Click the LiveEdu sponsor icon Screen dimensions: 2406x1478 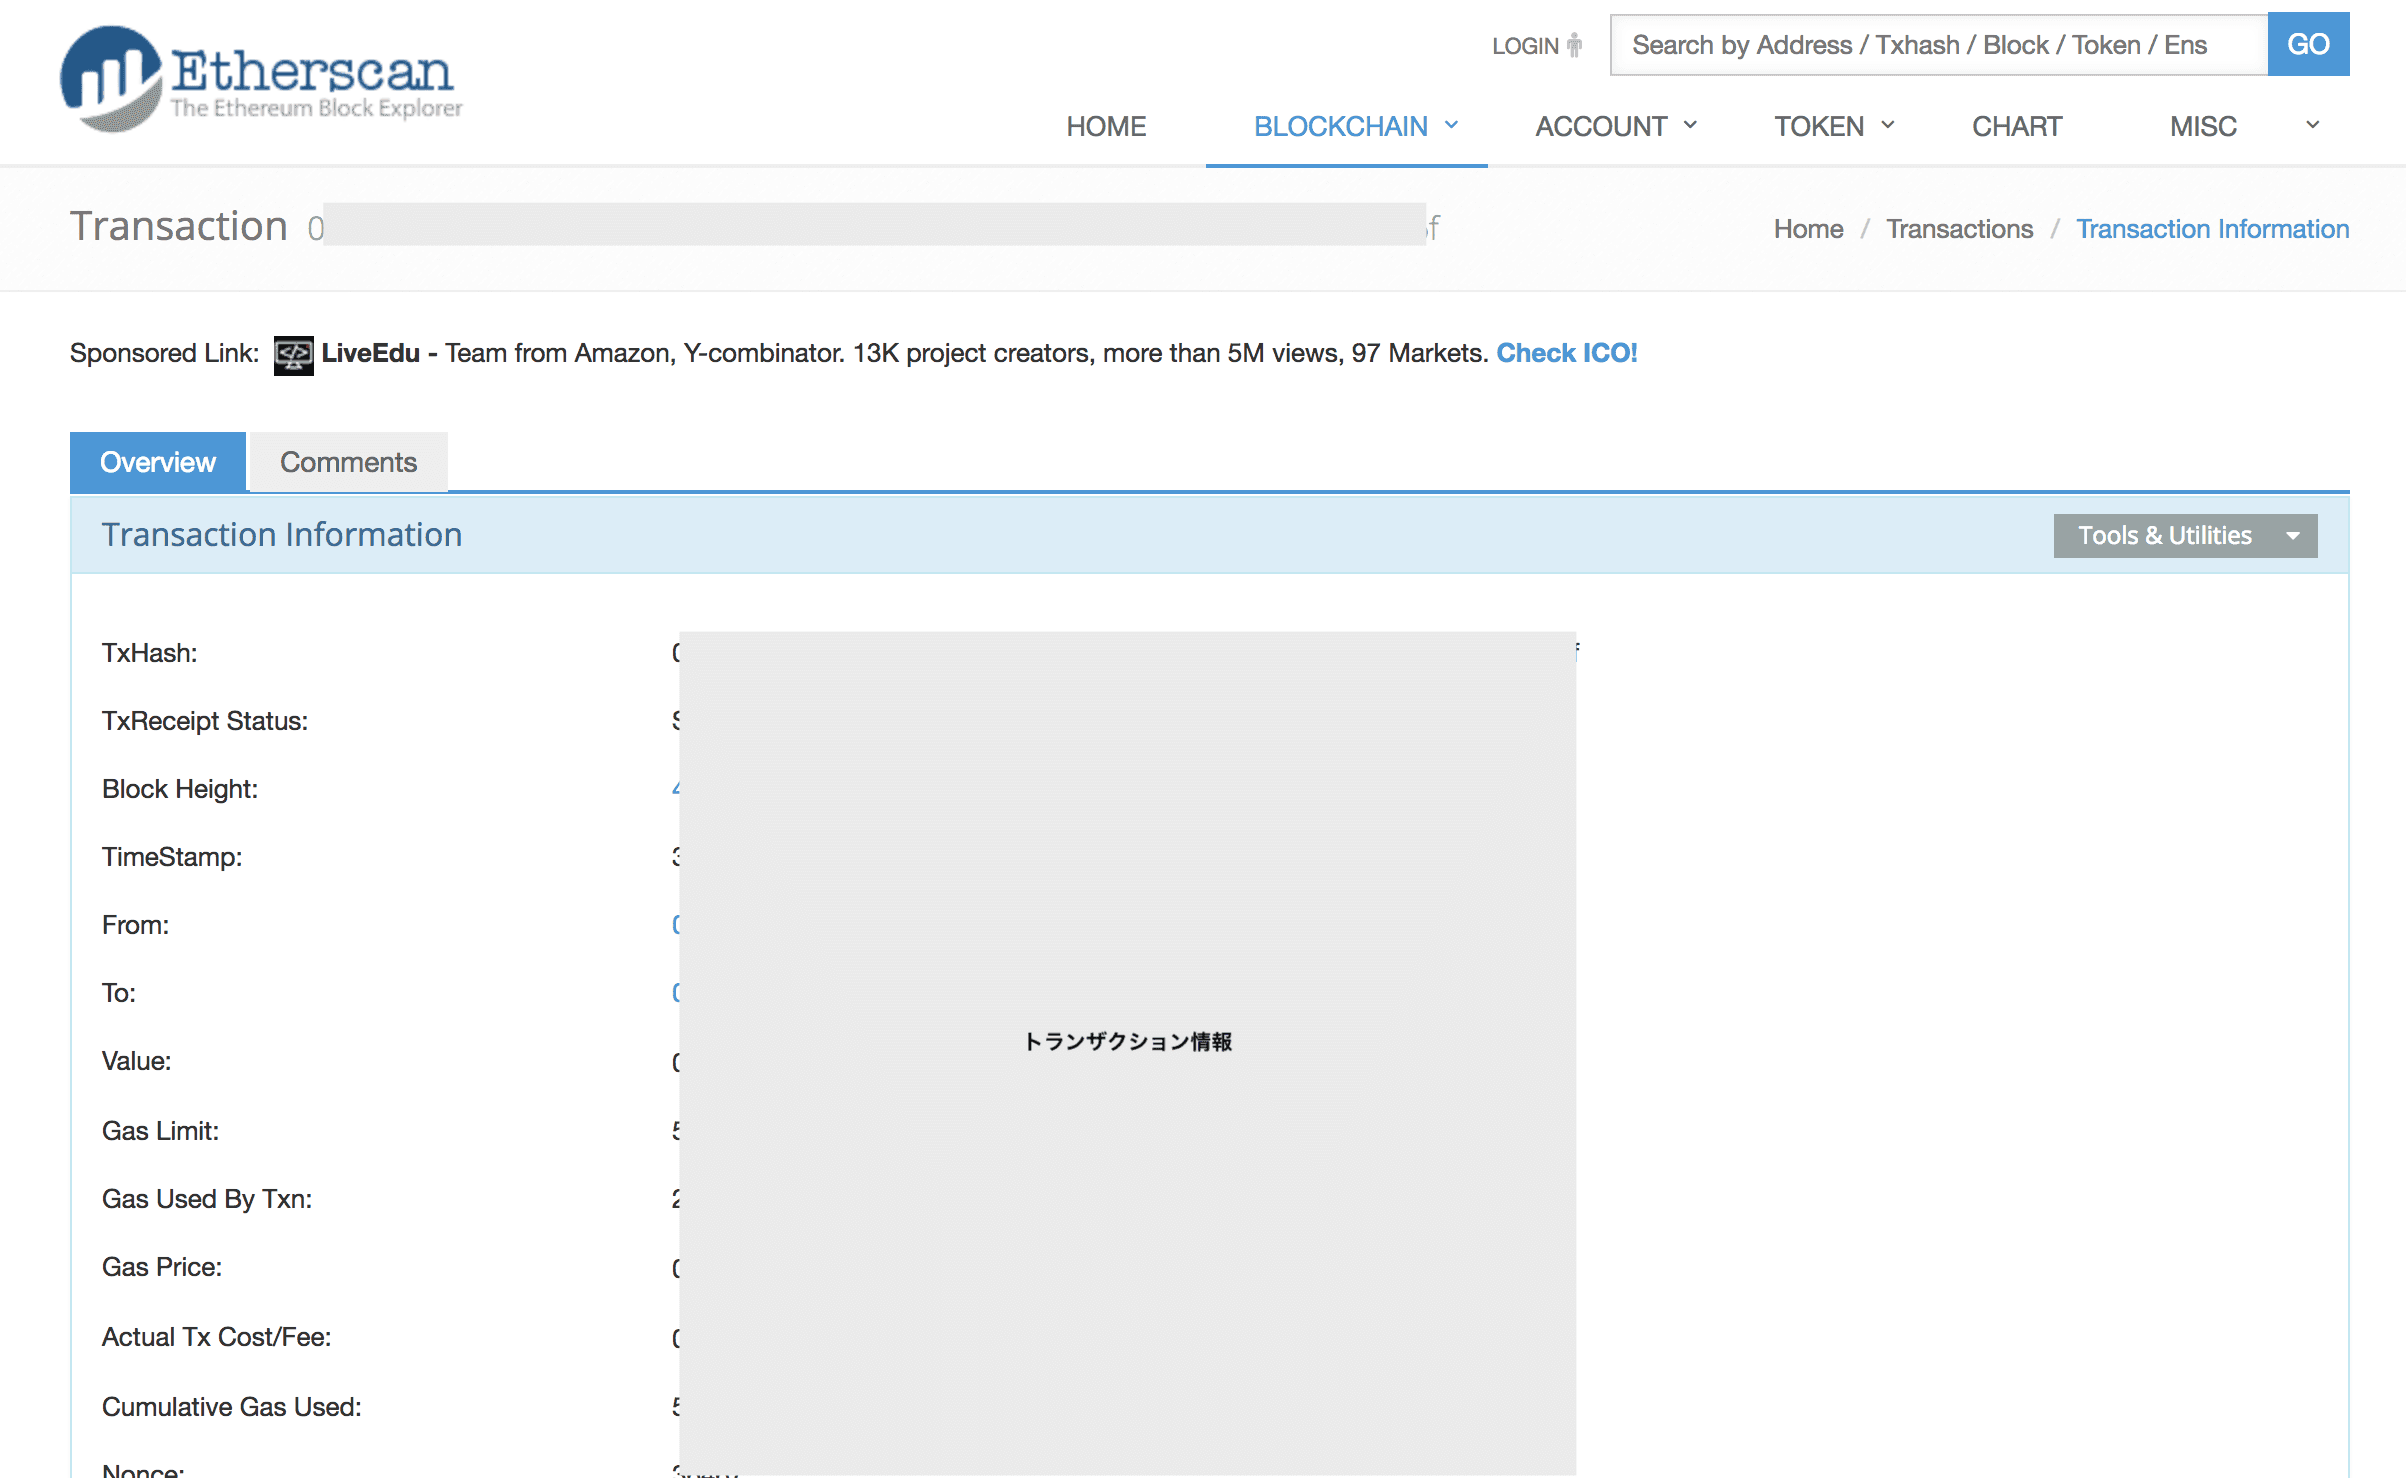click(293, 355)
